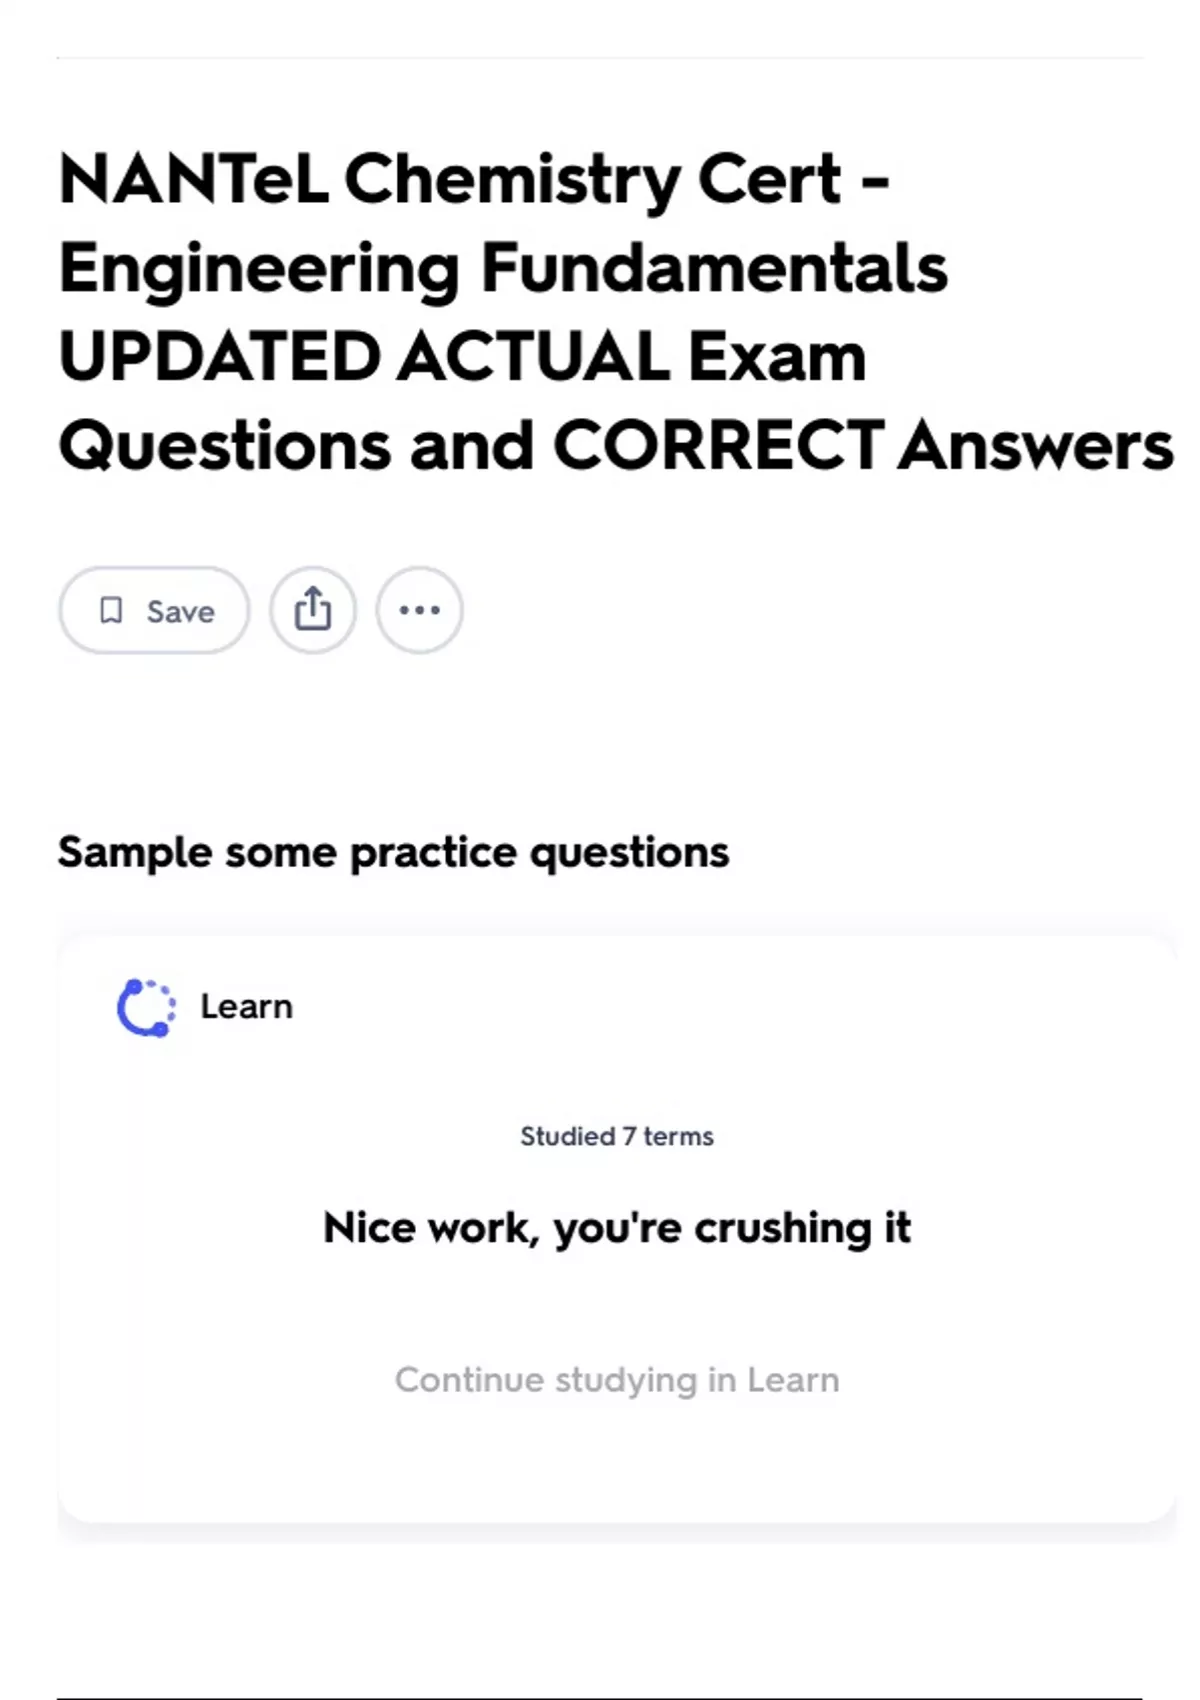Click the blue circular Learn logo
The height and width of the screenshot is (1700, 1200).
pyautogui.click(x=146, y=1007)
